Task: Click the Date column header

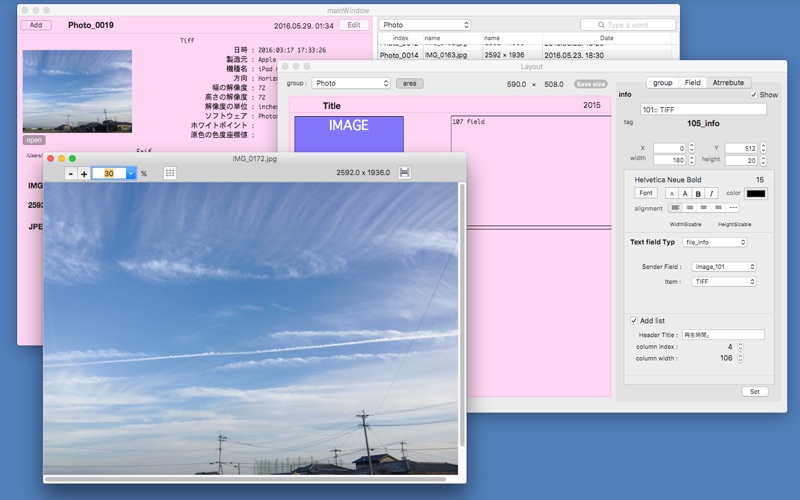Action: point(607,38)
